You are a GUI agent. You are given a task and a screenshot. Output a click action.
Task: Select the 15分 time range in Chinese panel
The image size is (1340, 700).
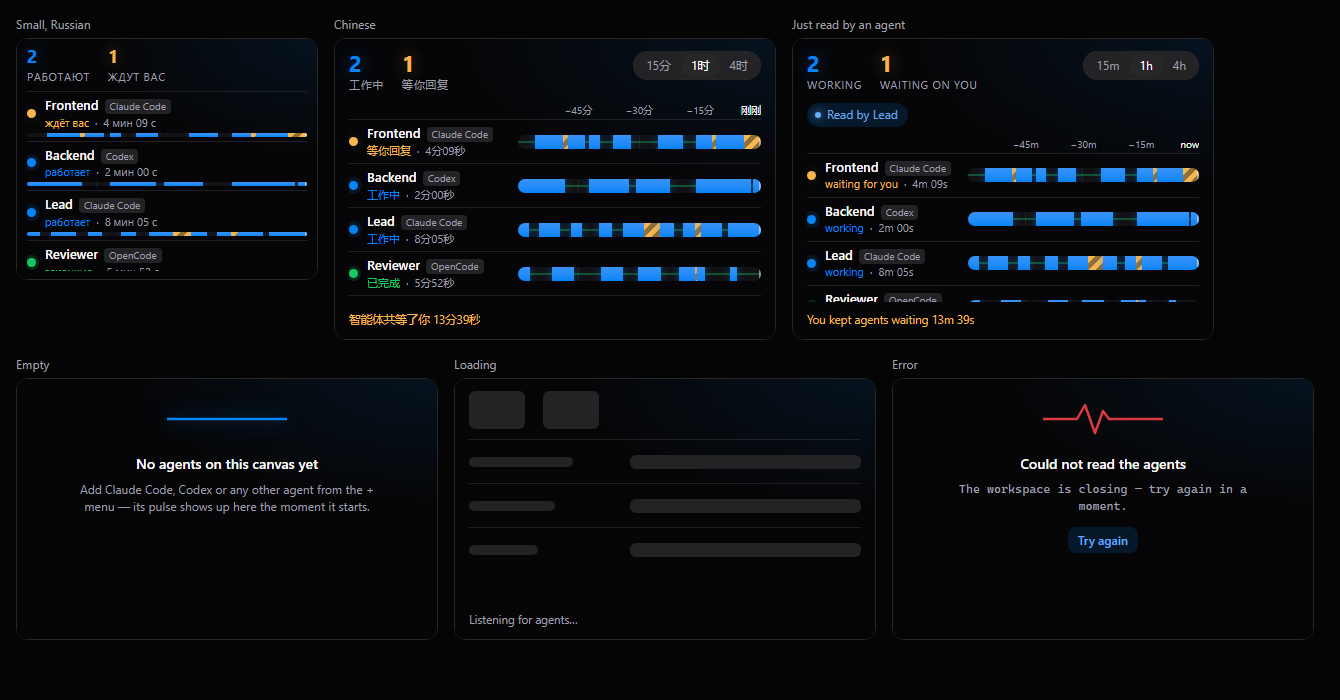659,66
